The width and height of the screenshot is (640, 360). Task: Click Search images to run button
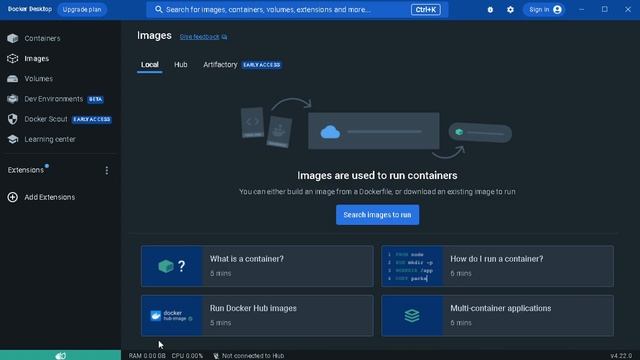click(x=377, y=215)
